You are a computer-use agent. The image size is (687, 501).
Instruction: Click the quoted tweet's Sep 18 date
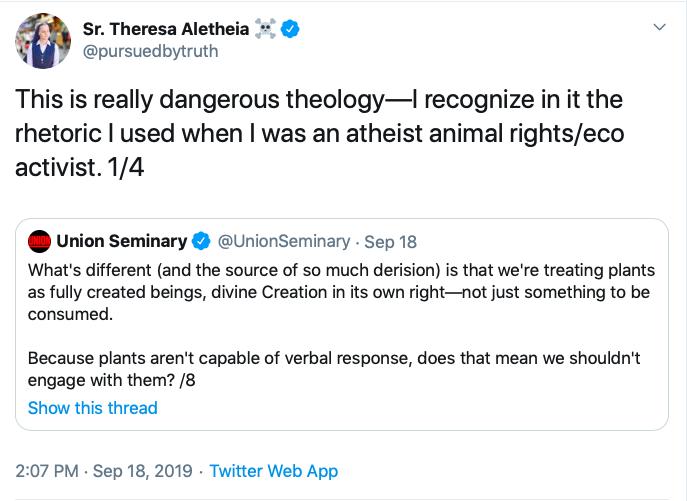pyautogui.click(x=391, y=241)
